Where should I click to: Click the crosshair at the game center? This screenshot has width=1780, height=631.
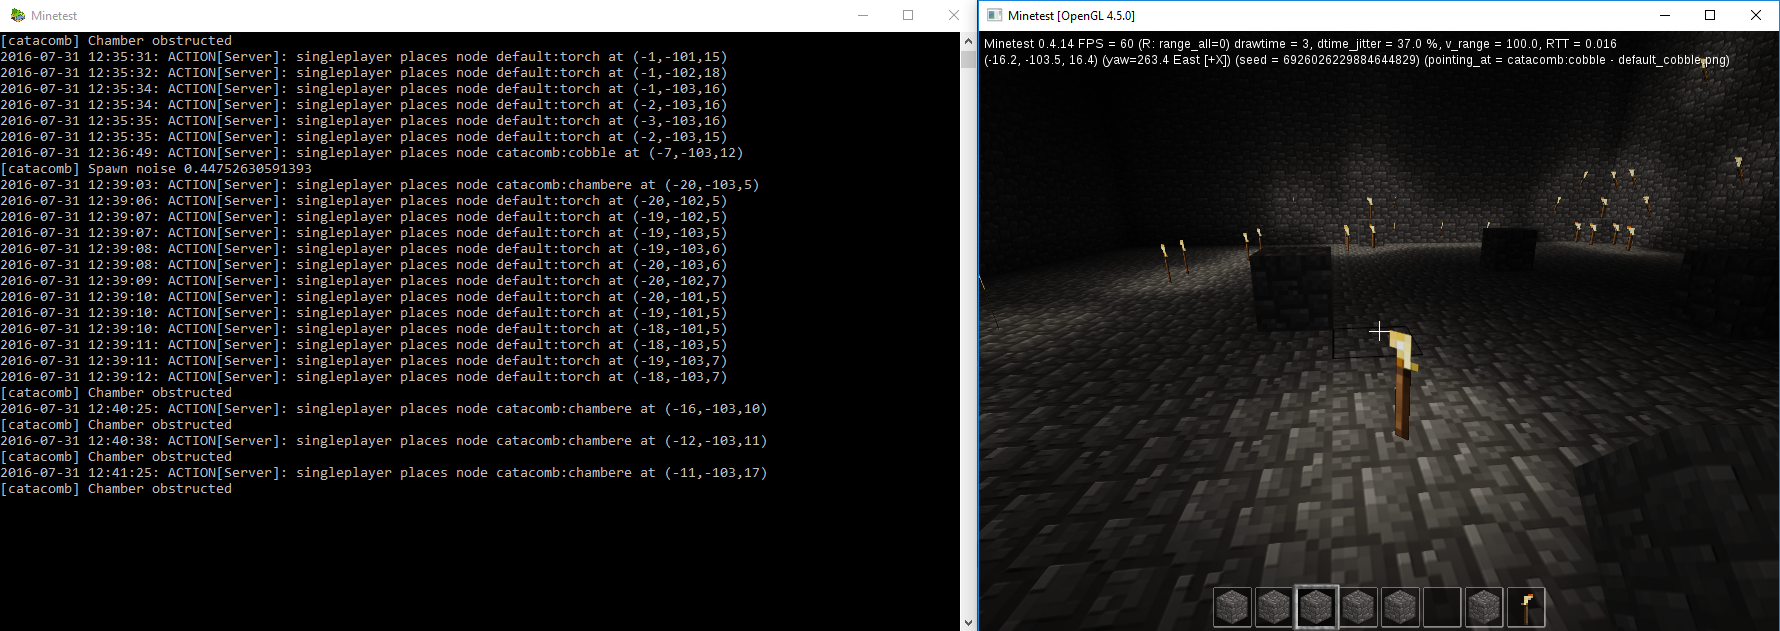point(1379,331)
